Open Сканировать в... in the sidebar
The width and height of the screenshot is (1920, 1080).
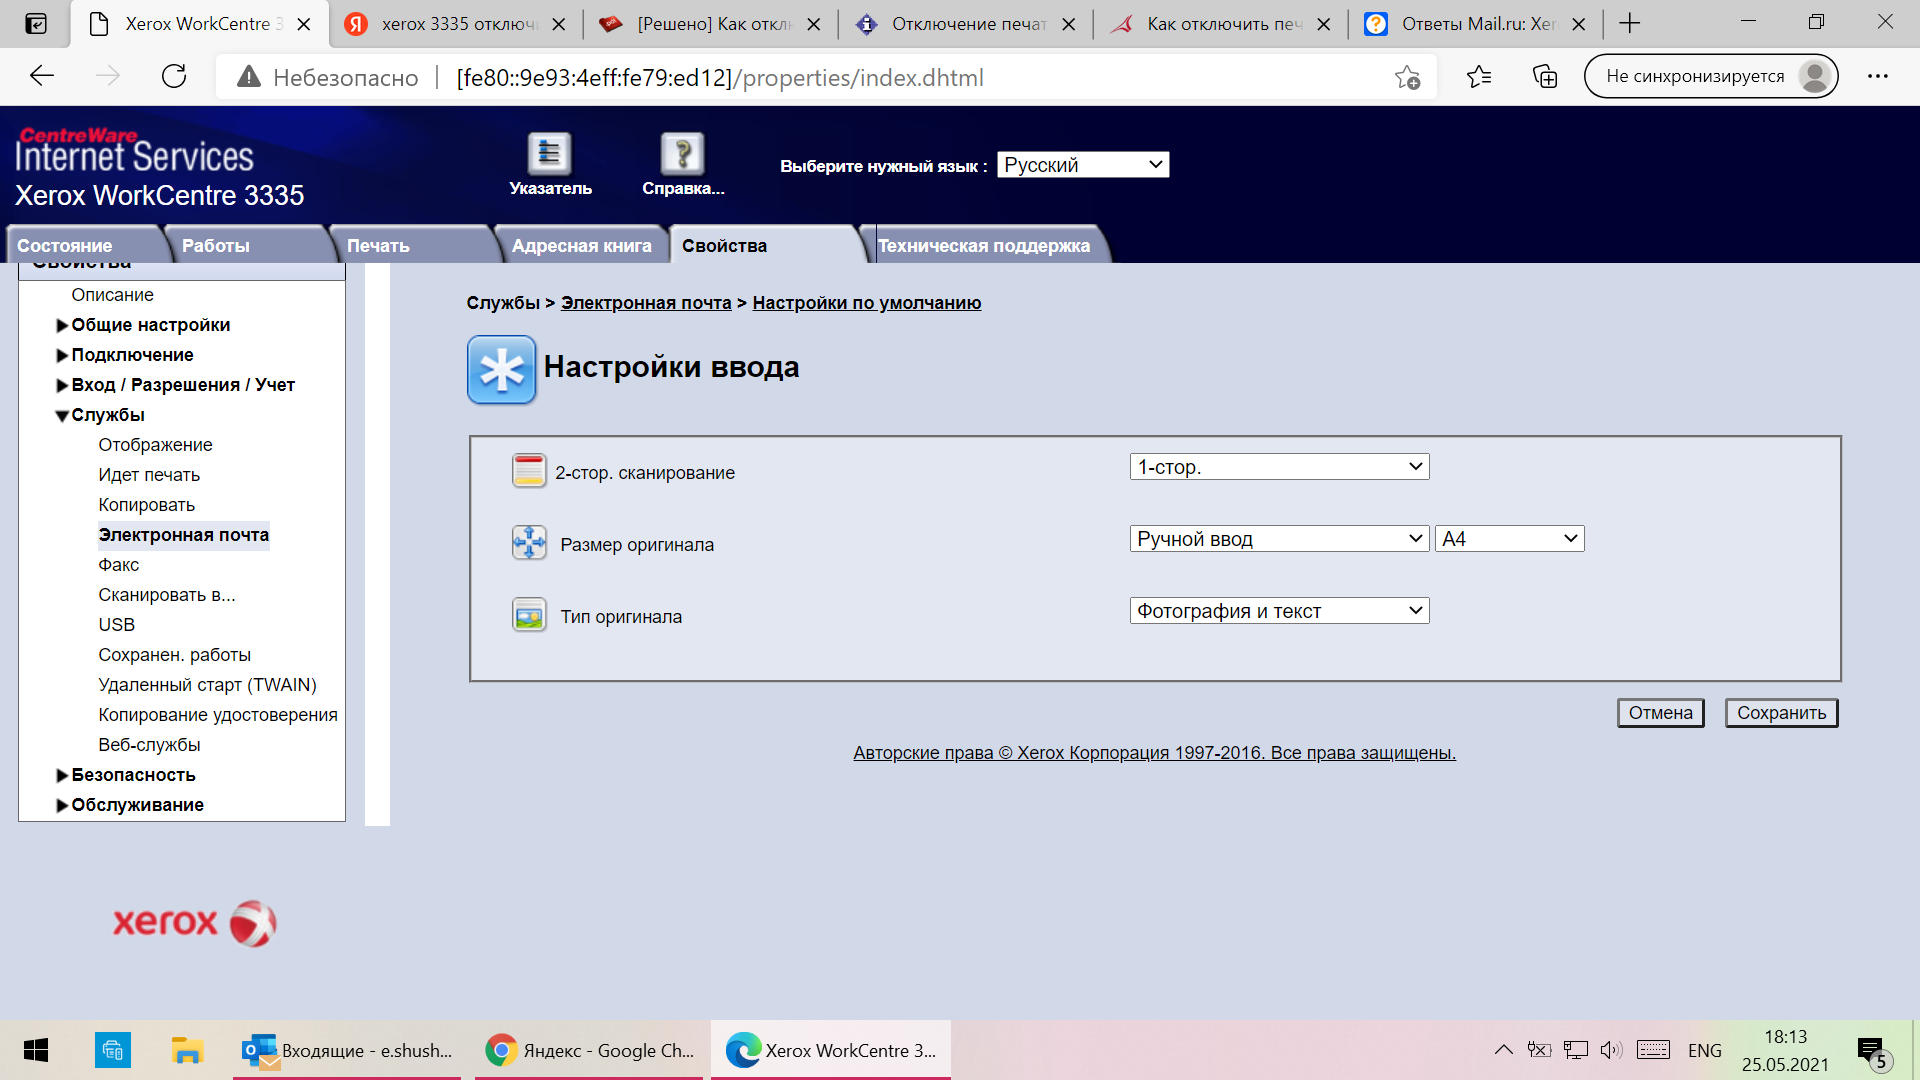coord(167,595)
